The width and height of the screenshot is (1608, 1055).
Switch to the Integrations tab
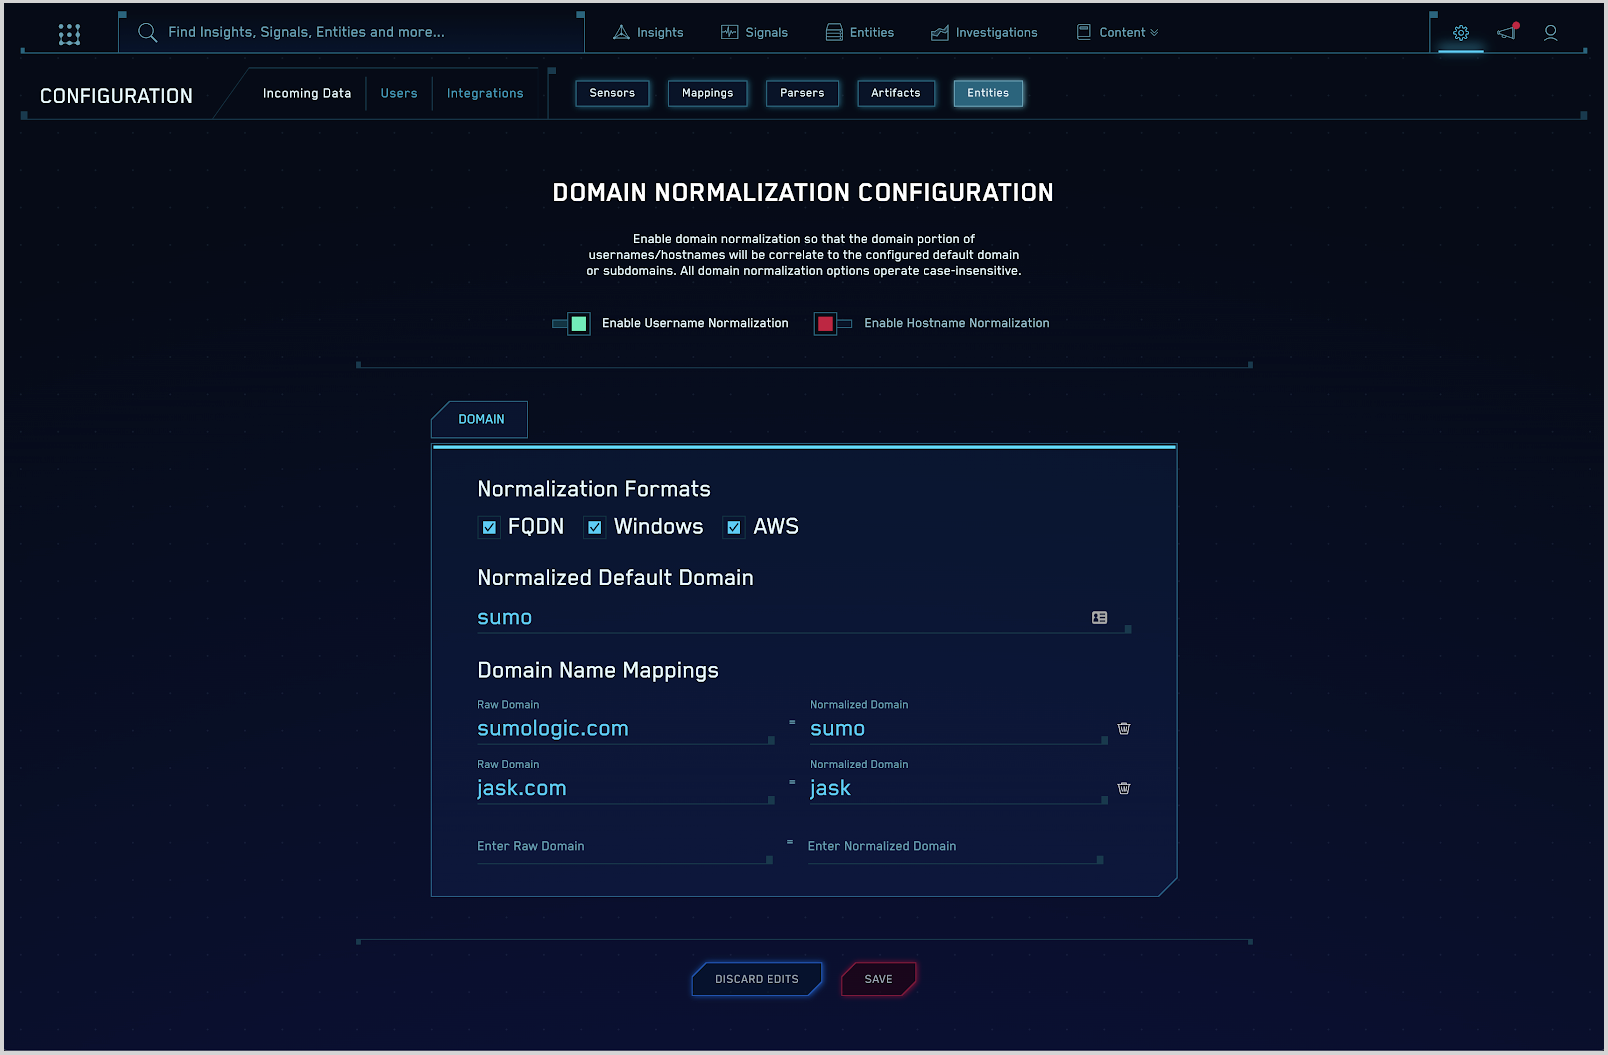click(485, 94)
